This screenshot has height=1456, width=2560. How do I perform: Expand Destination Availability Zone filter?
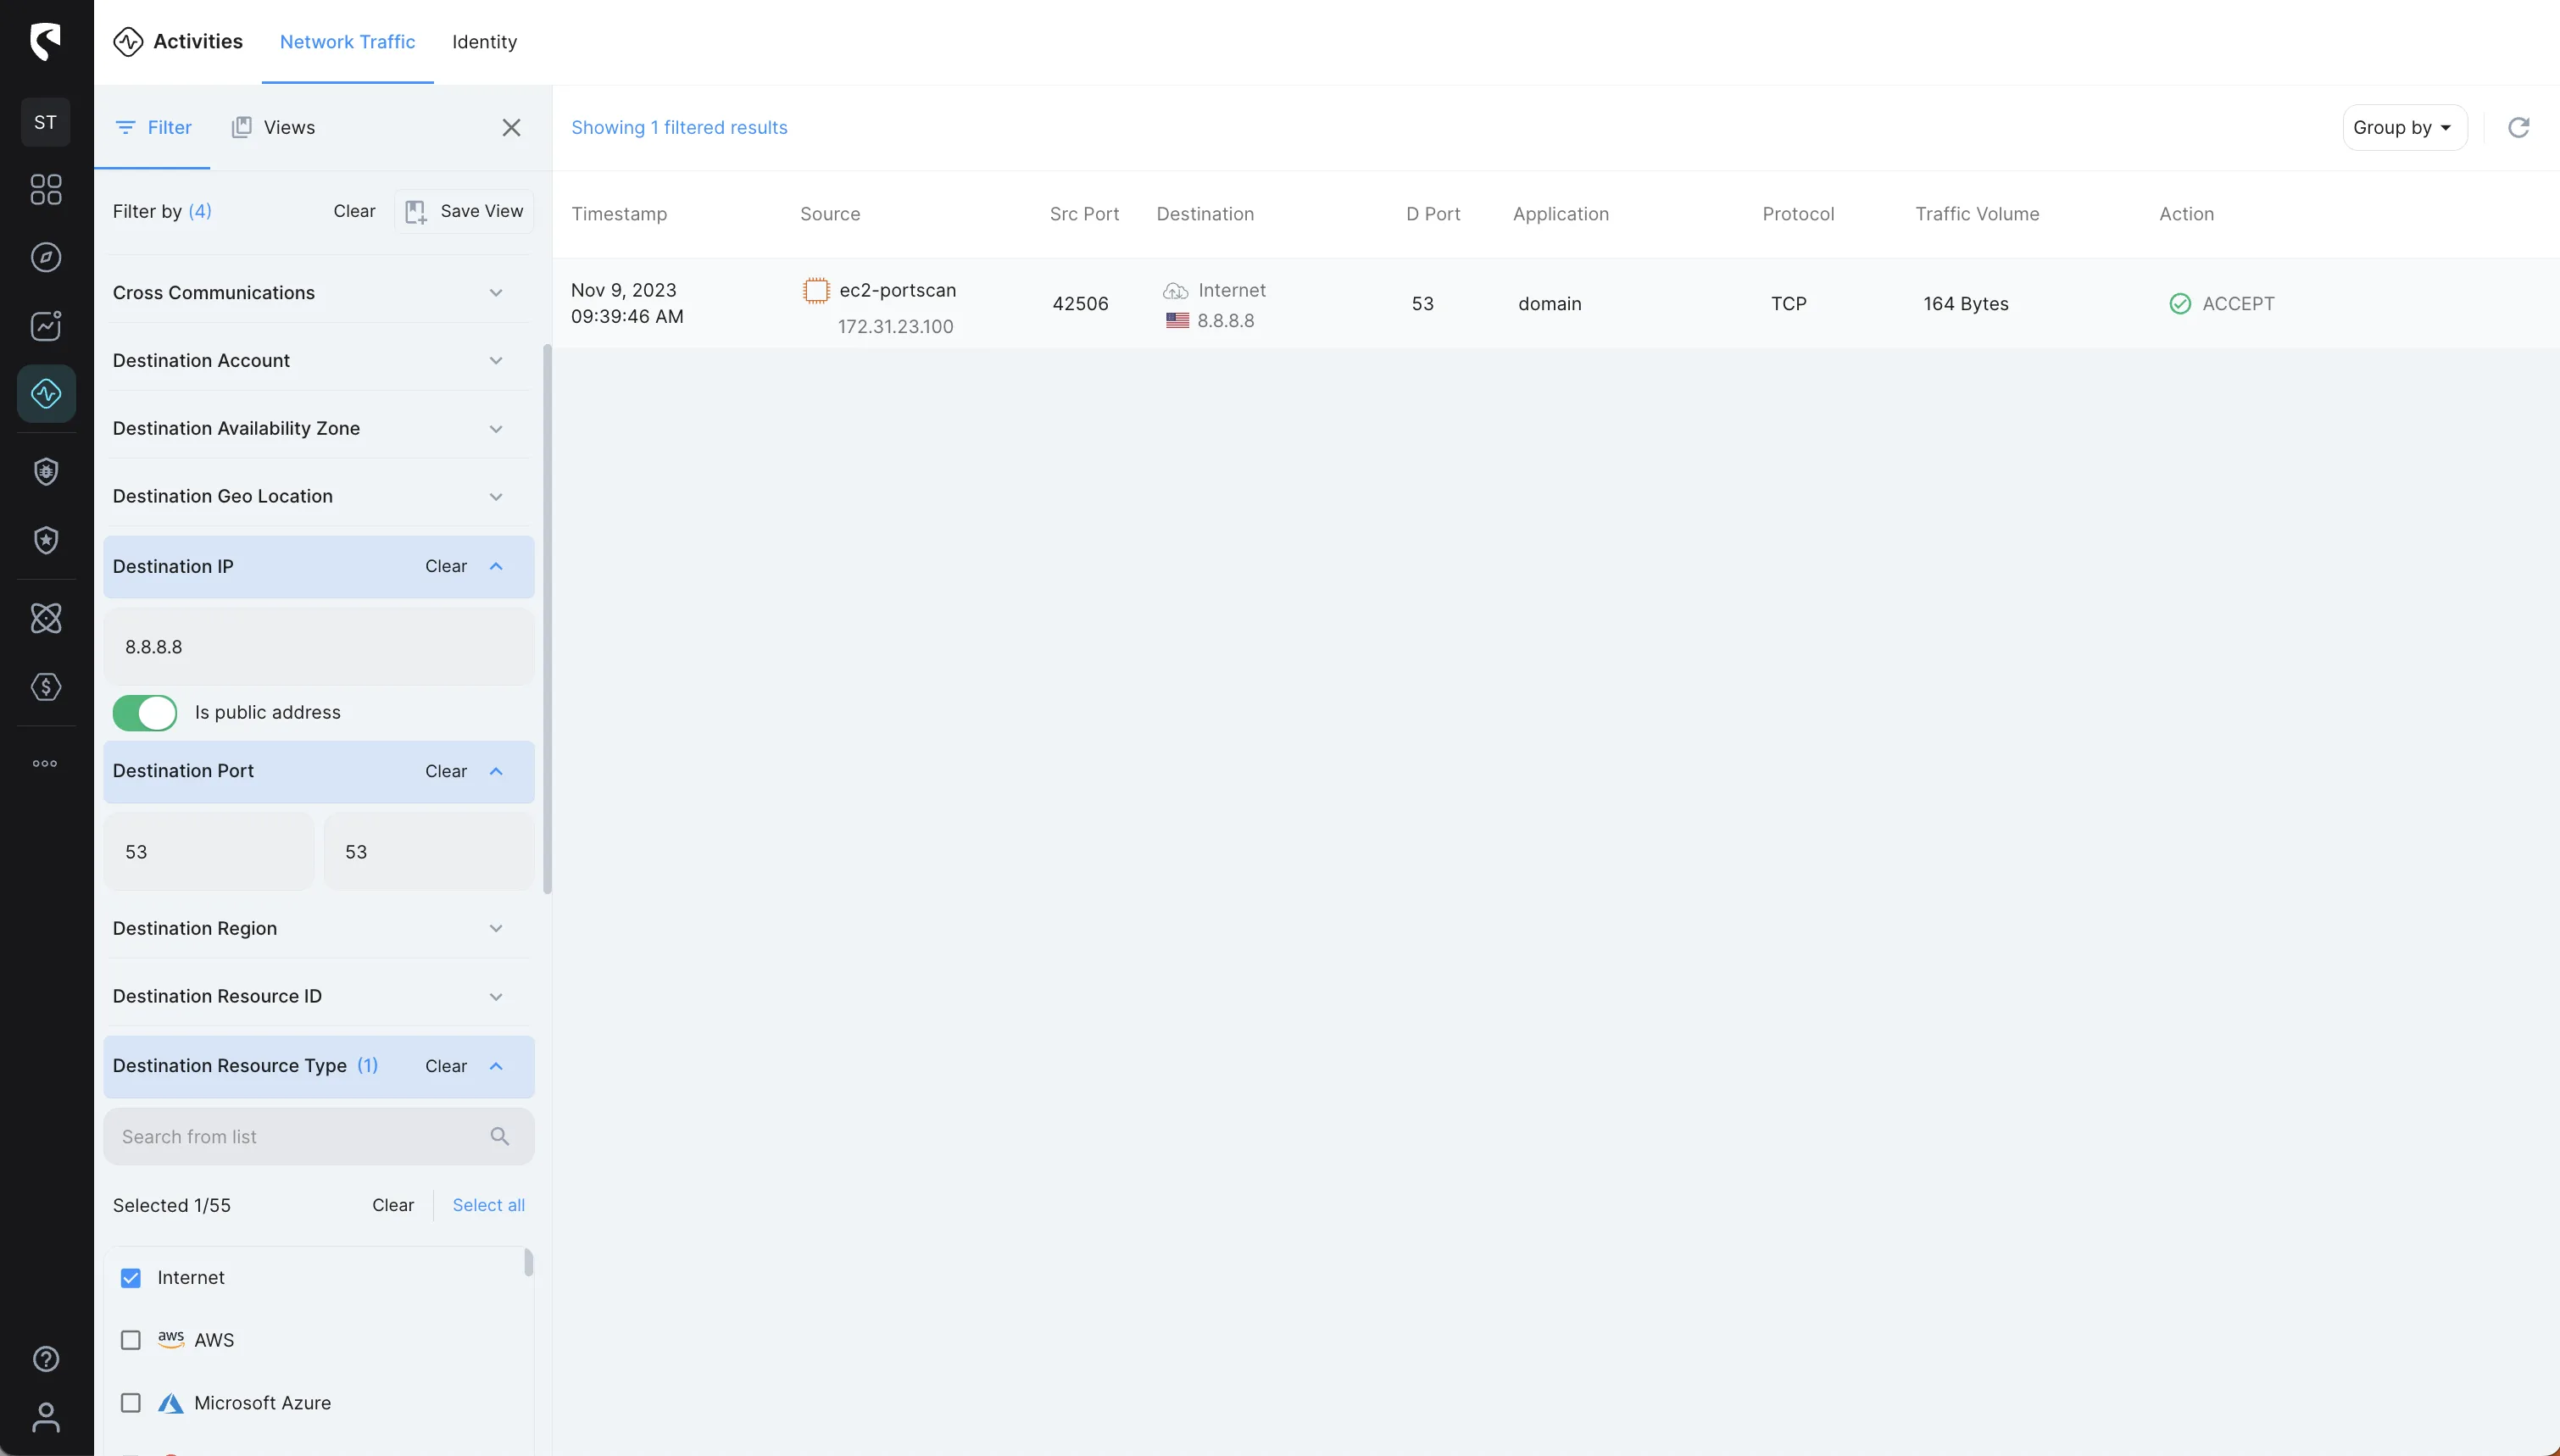(496, 428)
